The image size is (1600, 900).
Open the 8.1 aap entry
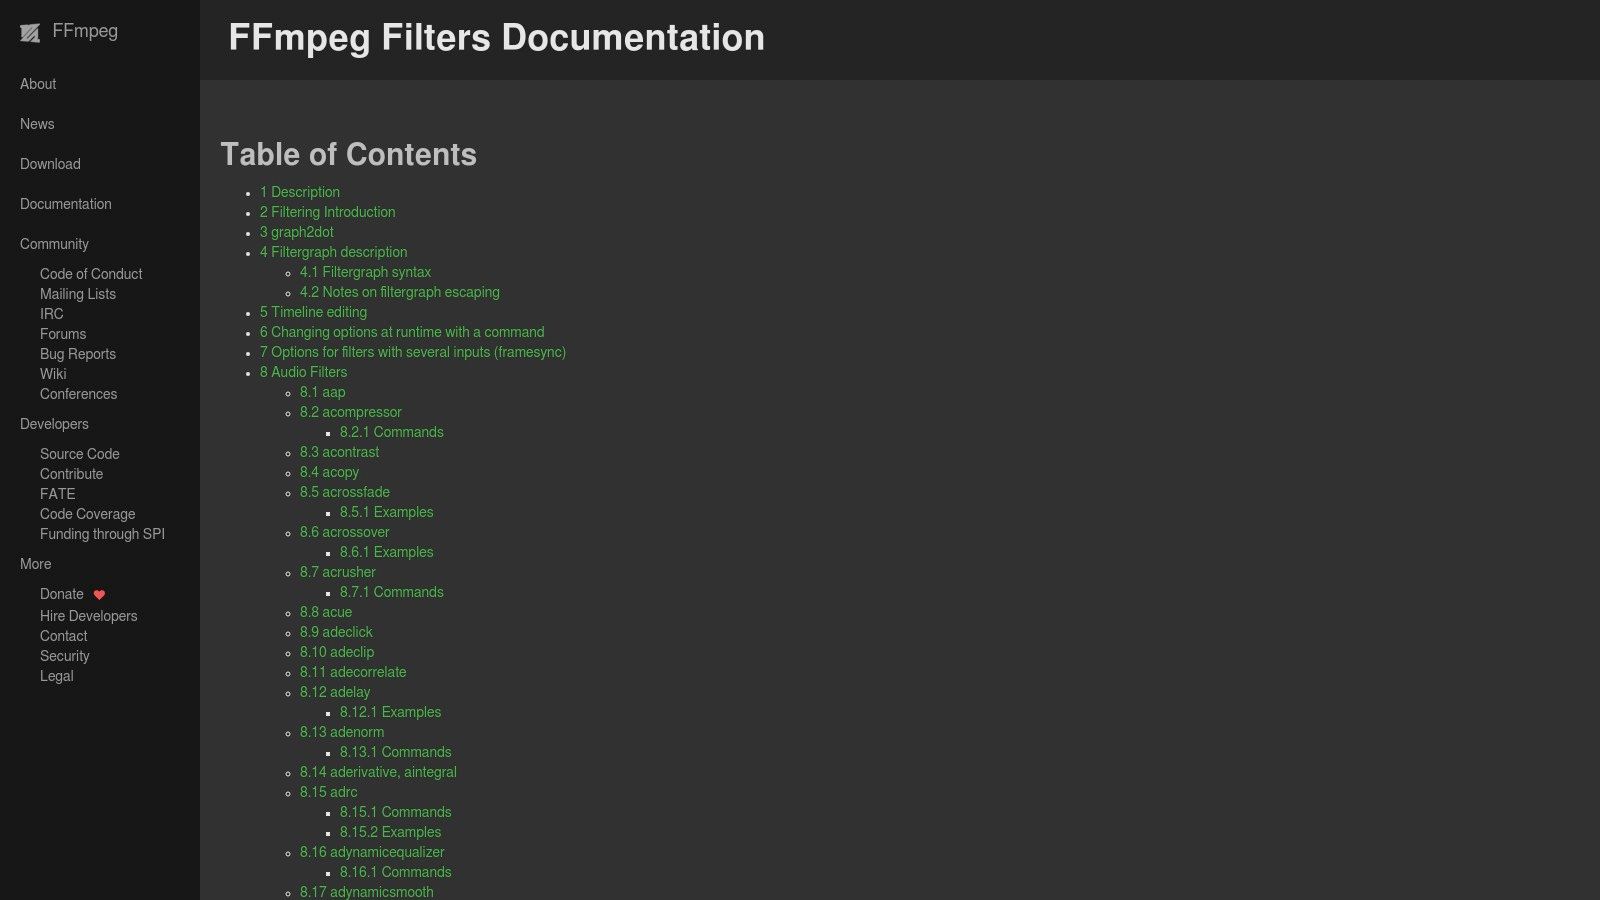tap(322, 392)
